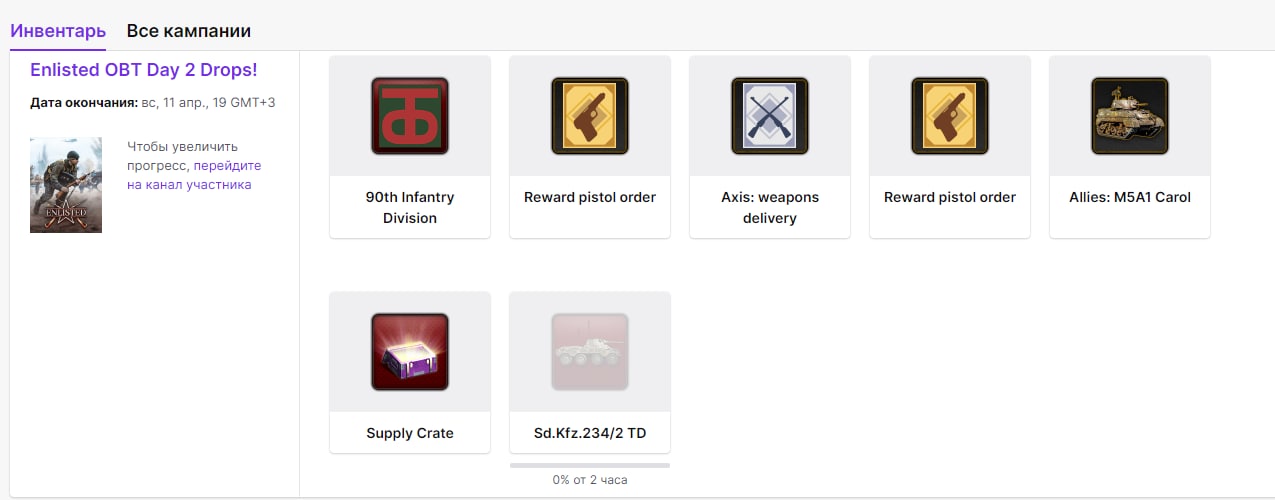This screenshot has height=500, width=1275.
Task: Click the Supply Crate text label
Action: pyautogui.click(x=410, y=433)
